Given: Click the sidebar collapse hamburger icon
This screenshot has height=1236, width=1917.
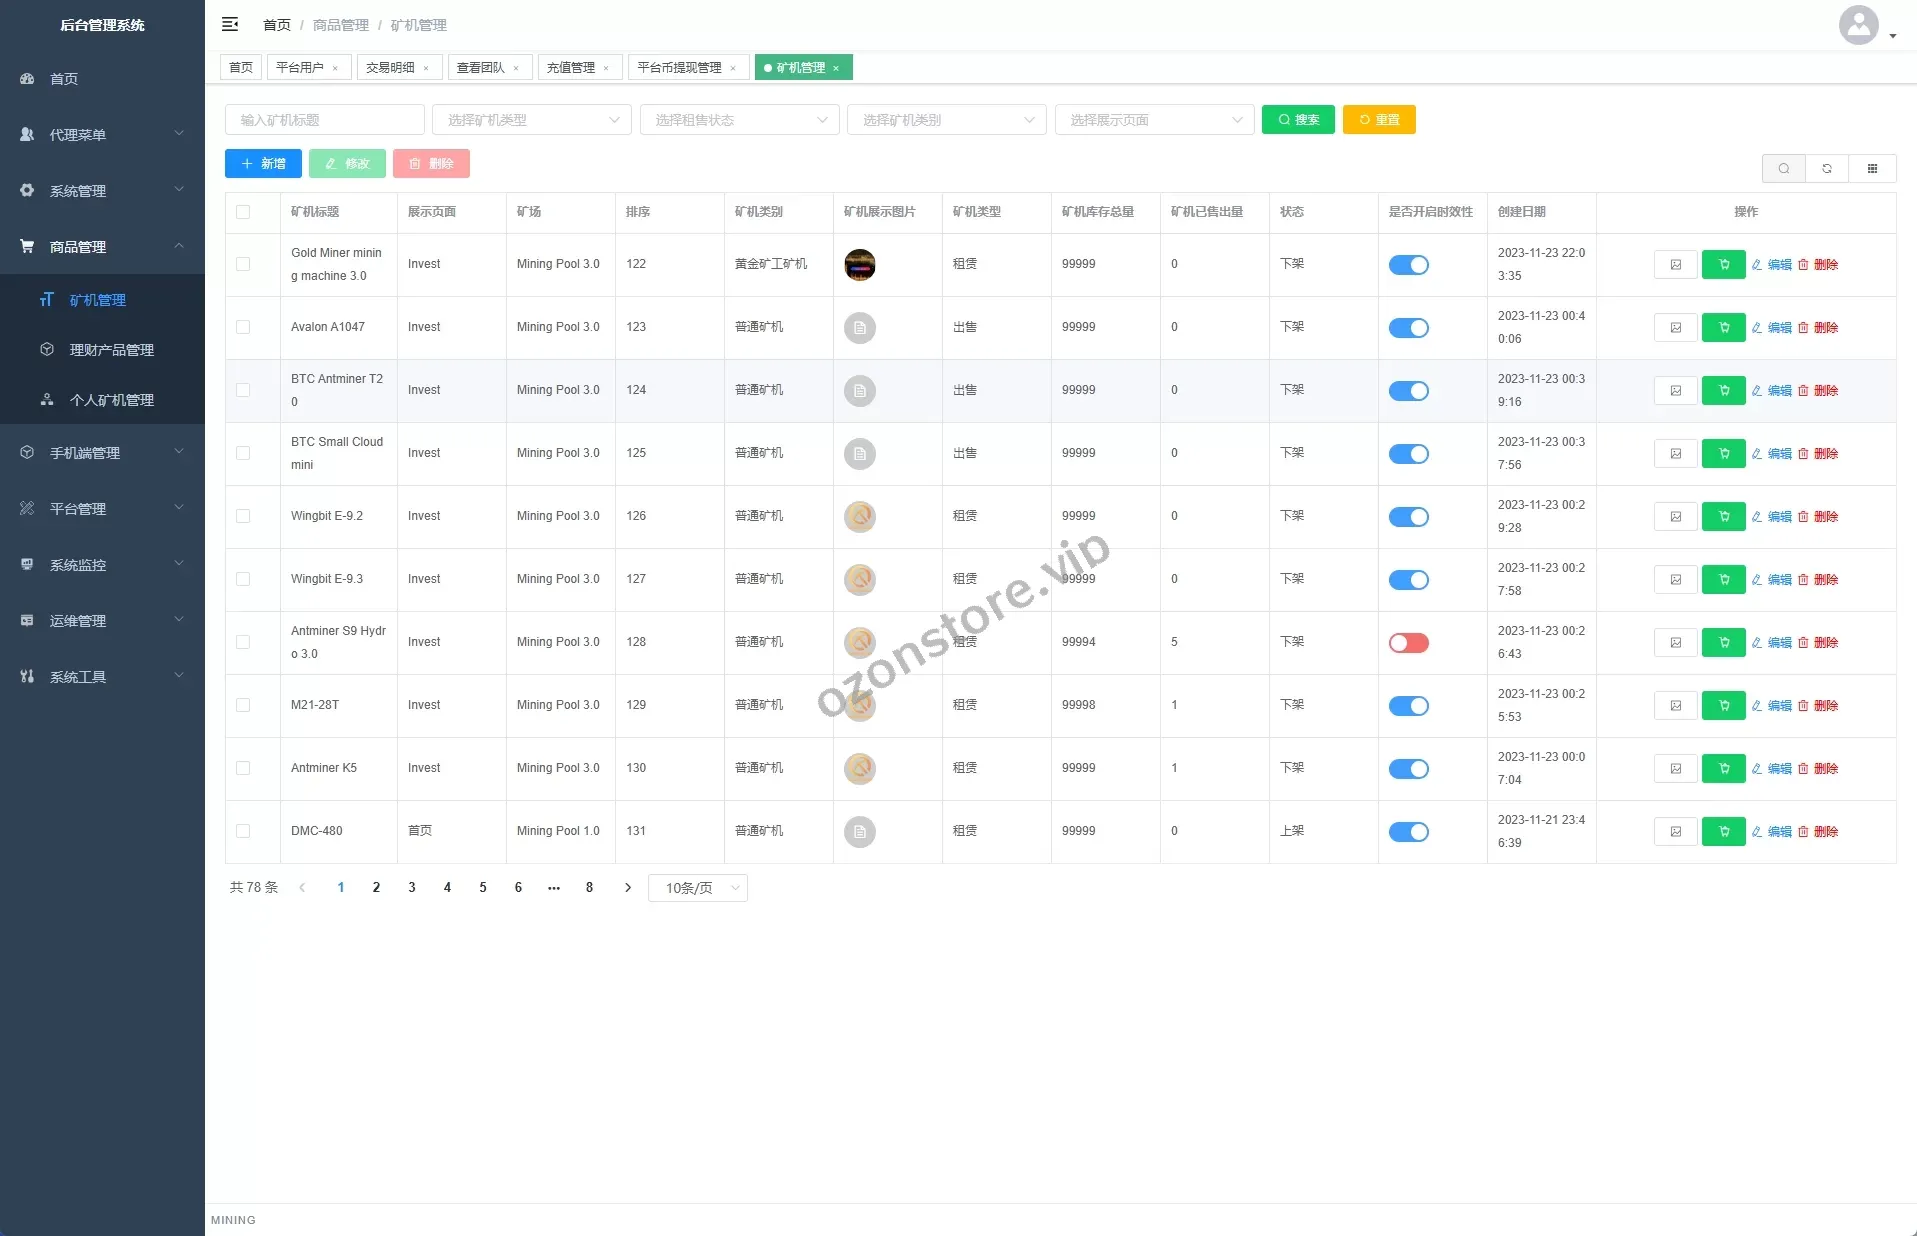Looking at the screenshot, I should pyautogui.click(x=230, y=24).
